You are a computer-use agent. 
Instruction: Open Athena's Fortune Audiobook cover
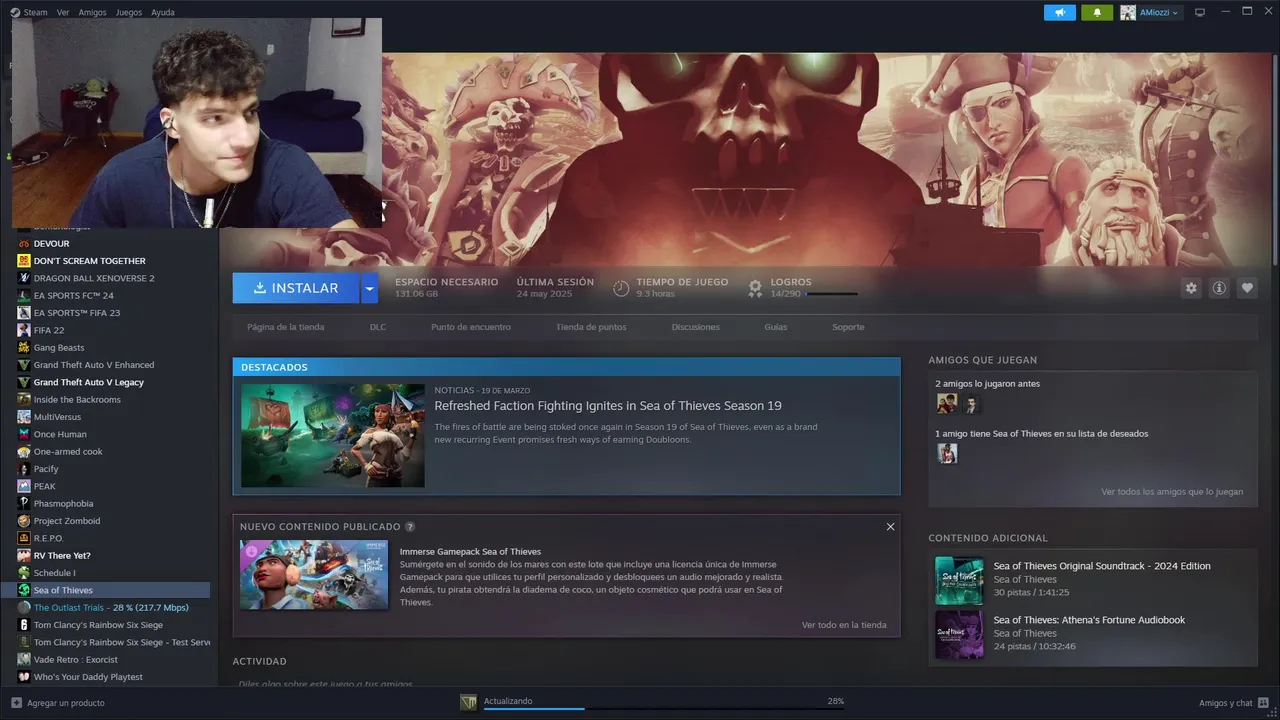[x=959, y=635]
